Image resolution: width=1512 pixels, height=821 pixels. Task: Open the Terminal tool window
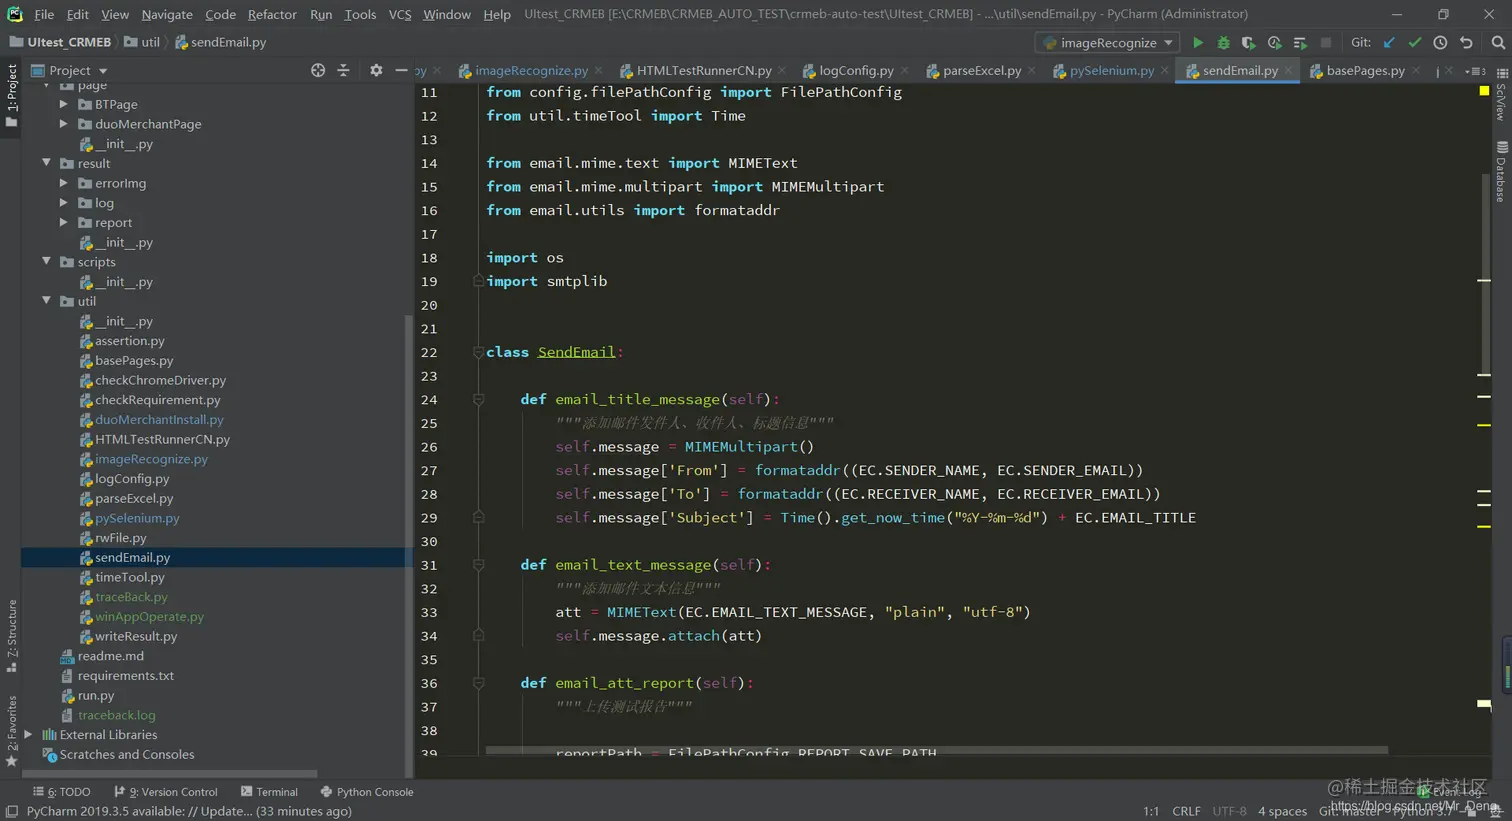pyautogui.click(x=269, y=792)
